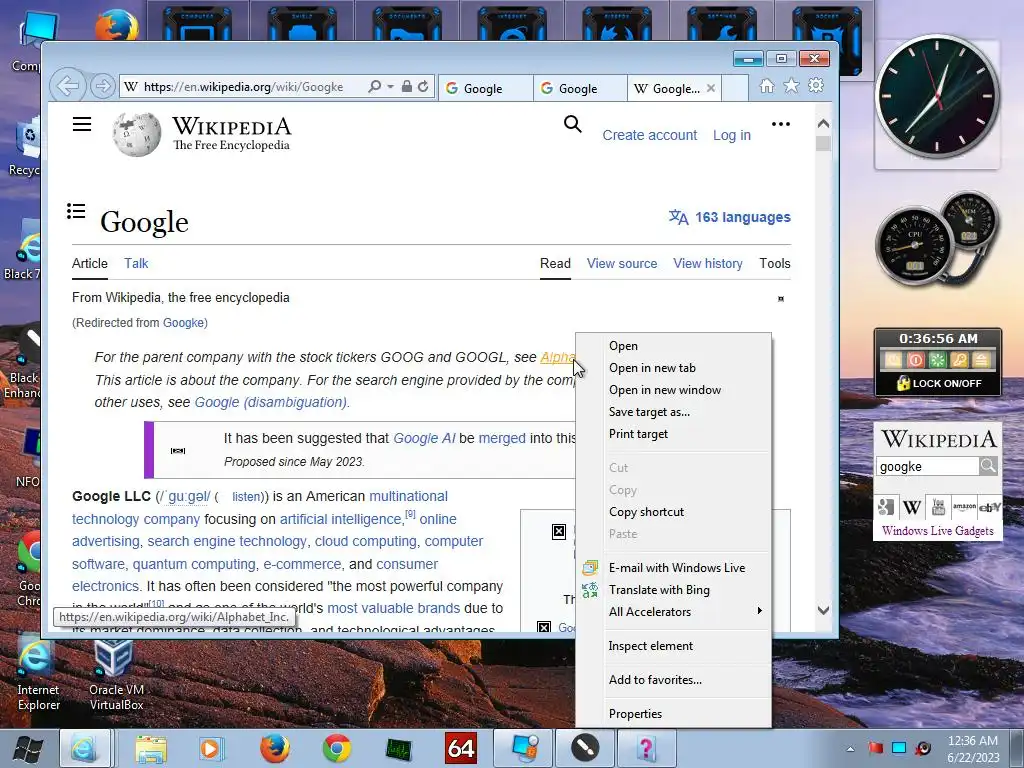
Task: Open the View source tab
Action: click(622, 263)
